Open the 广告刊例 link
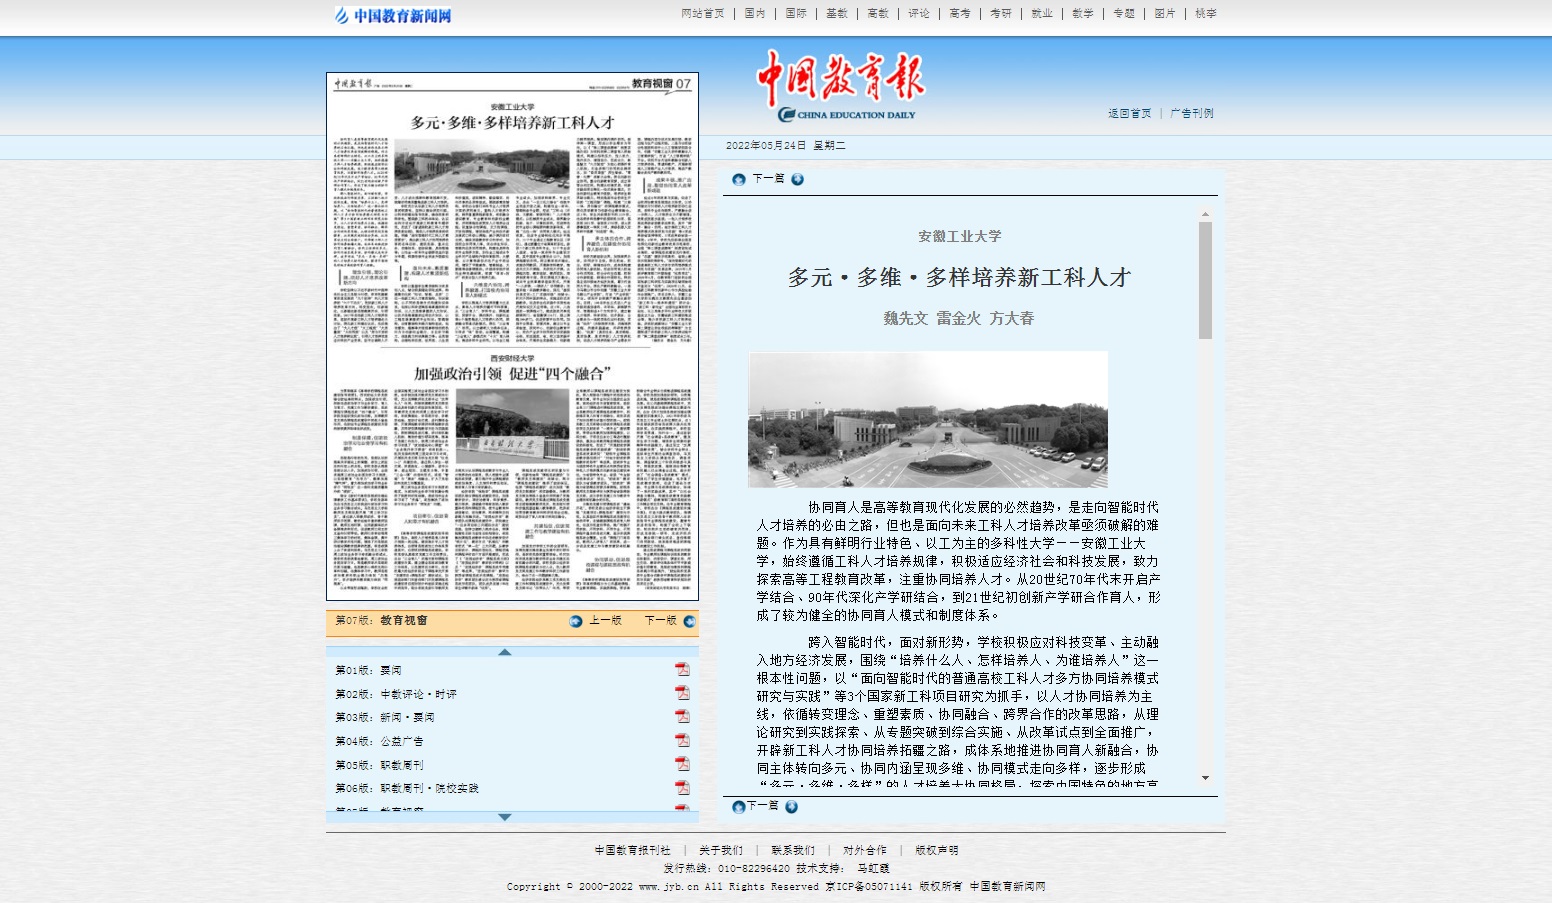Image resolution: width=1552 pixels, height=903 pixels. coord(1192,114)
